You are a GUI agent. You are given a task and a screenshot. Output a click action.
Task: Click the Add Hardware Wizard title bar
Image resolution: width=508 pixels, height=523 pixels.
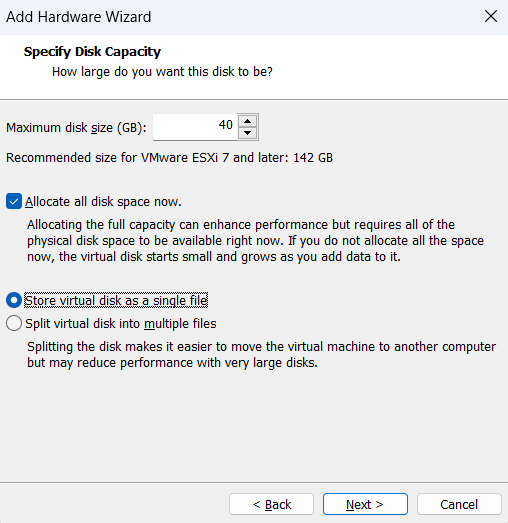(233, 17)
